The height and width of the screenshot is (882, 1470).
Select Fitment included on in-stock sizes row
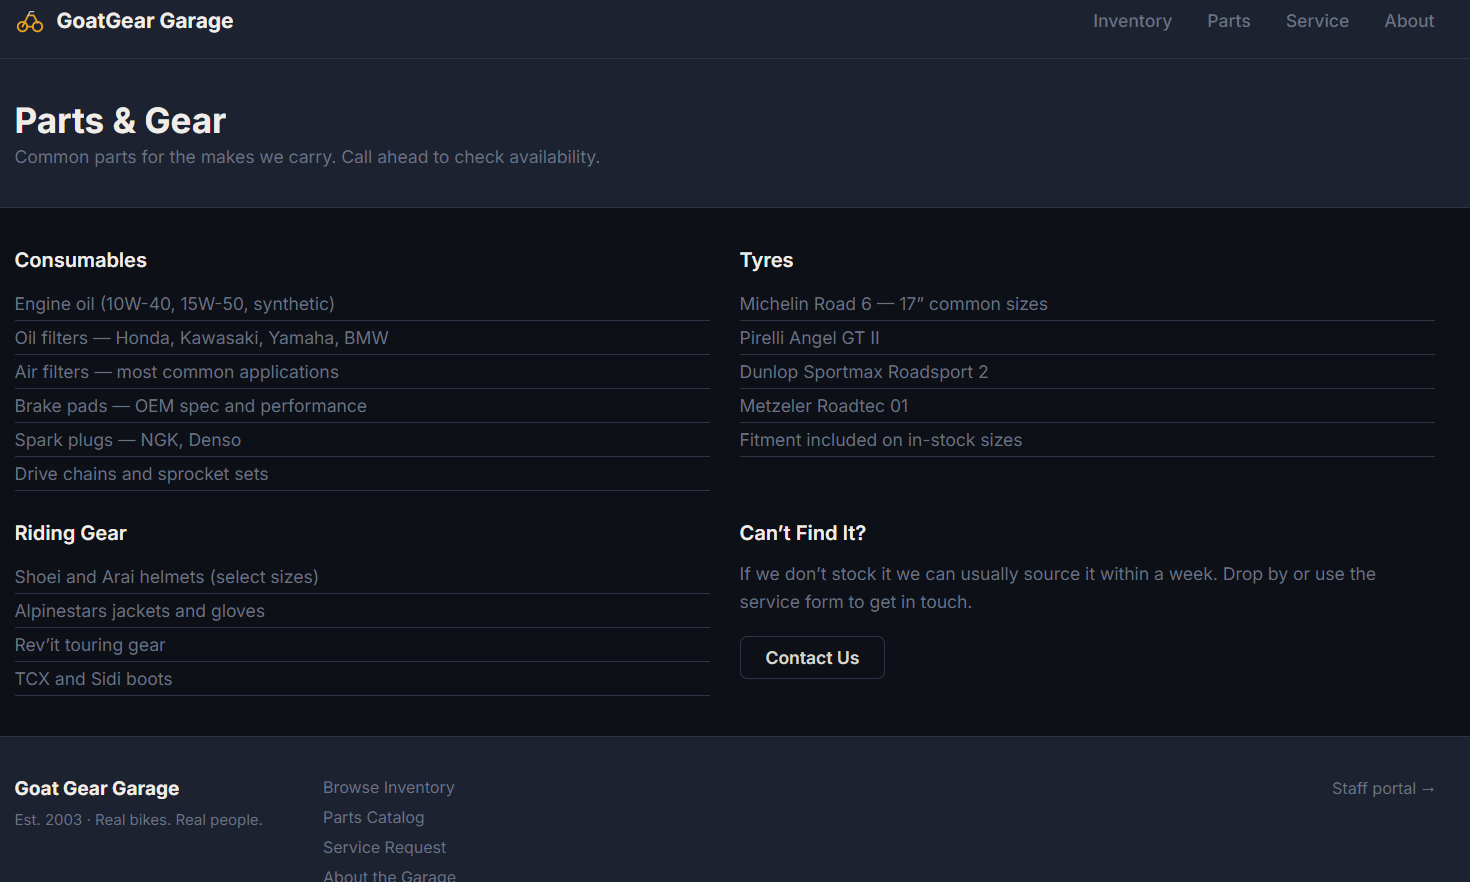click(x=1087, y=440)
